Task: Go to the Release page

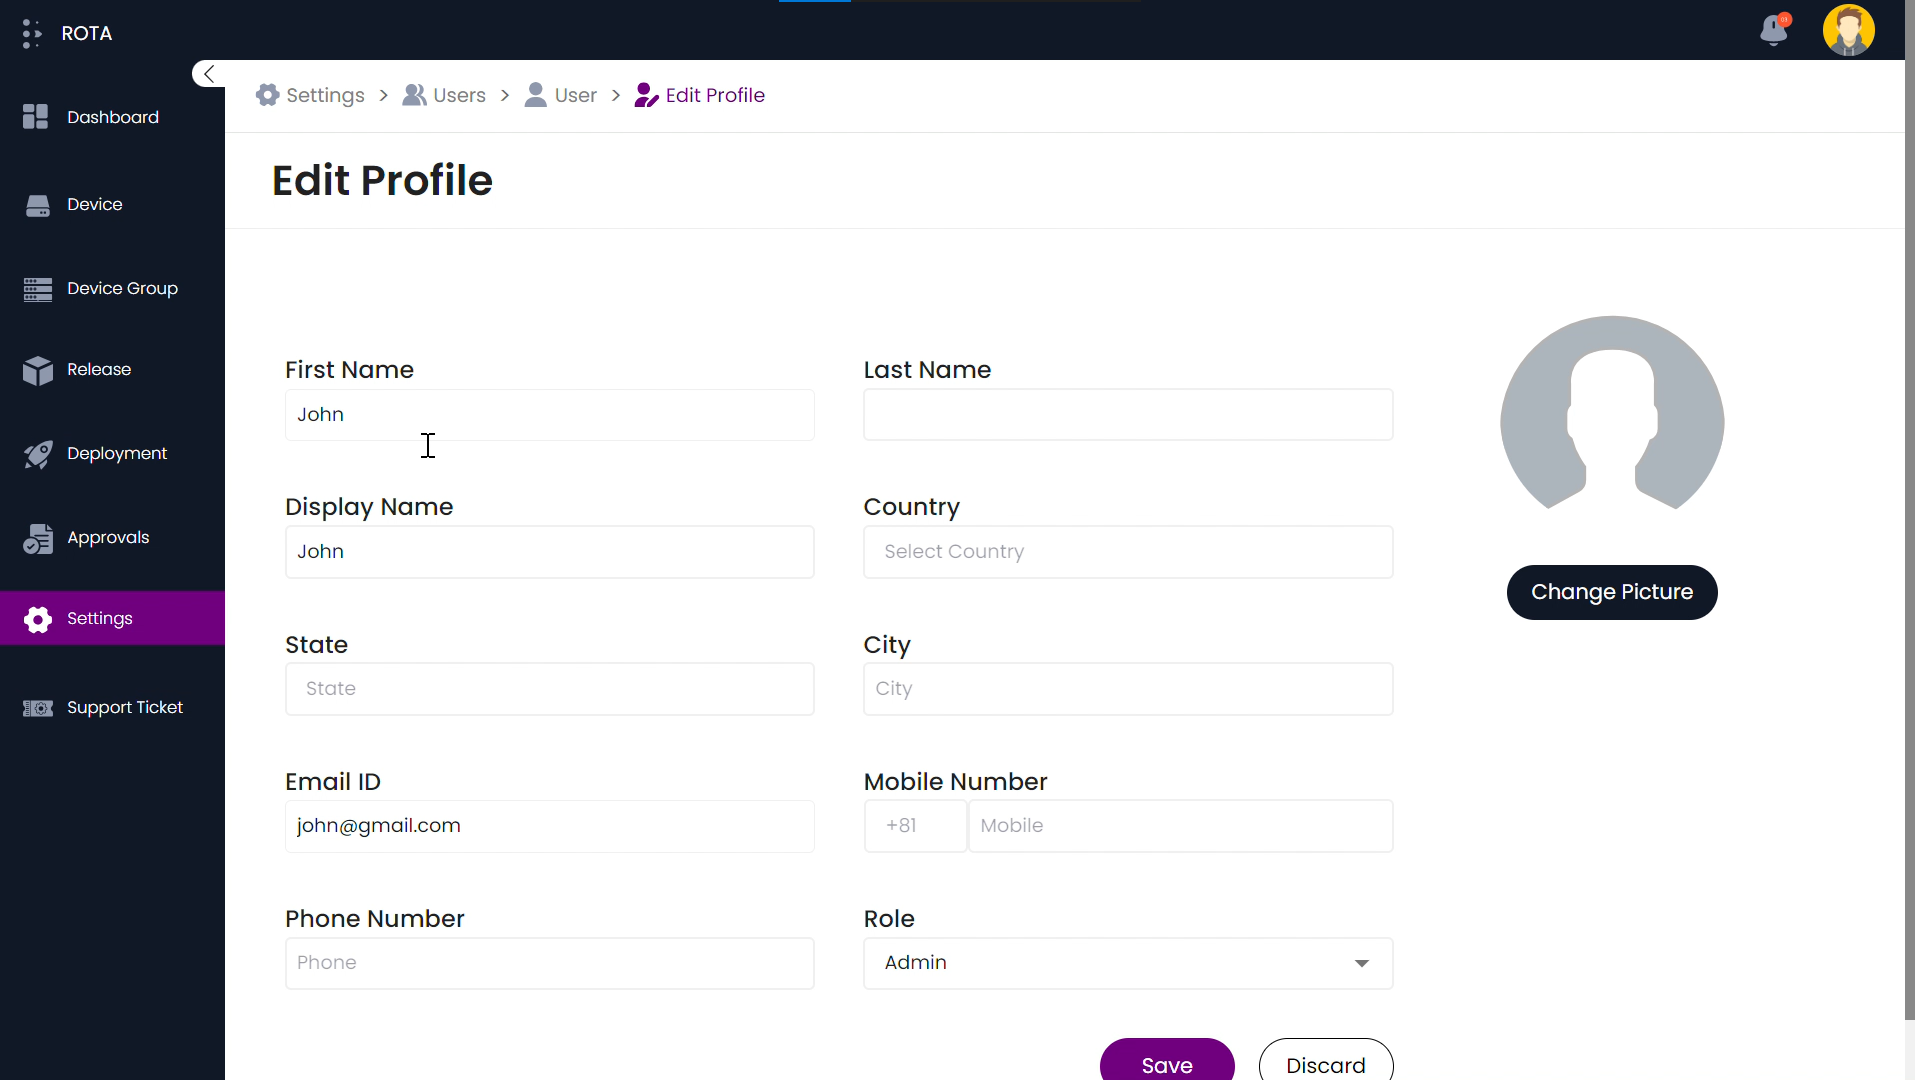Action: click(x=99, y=370)
